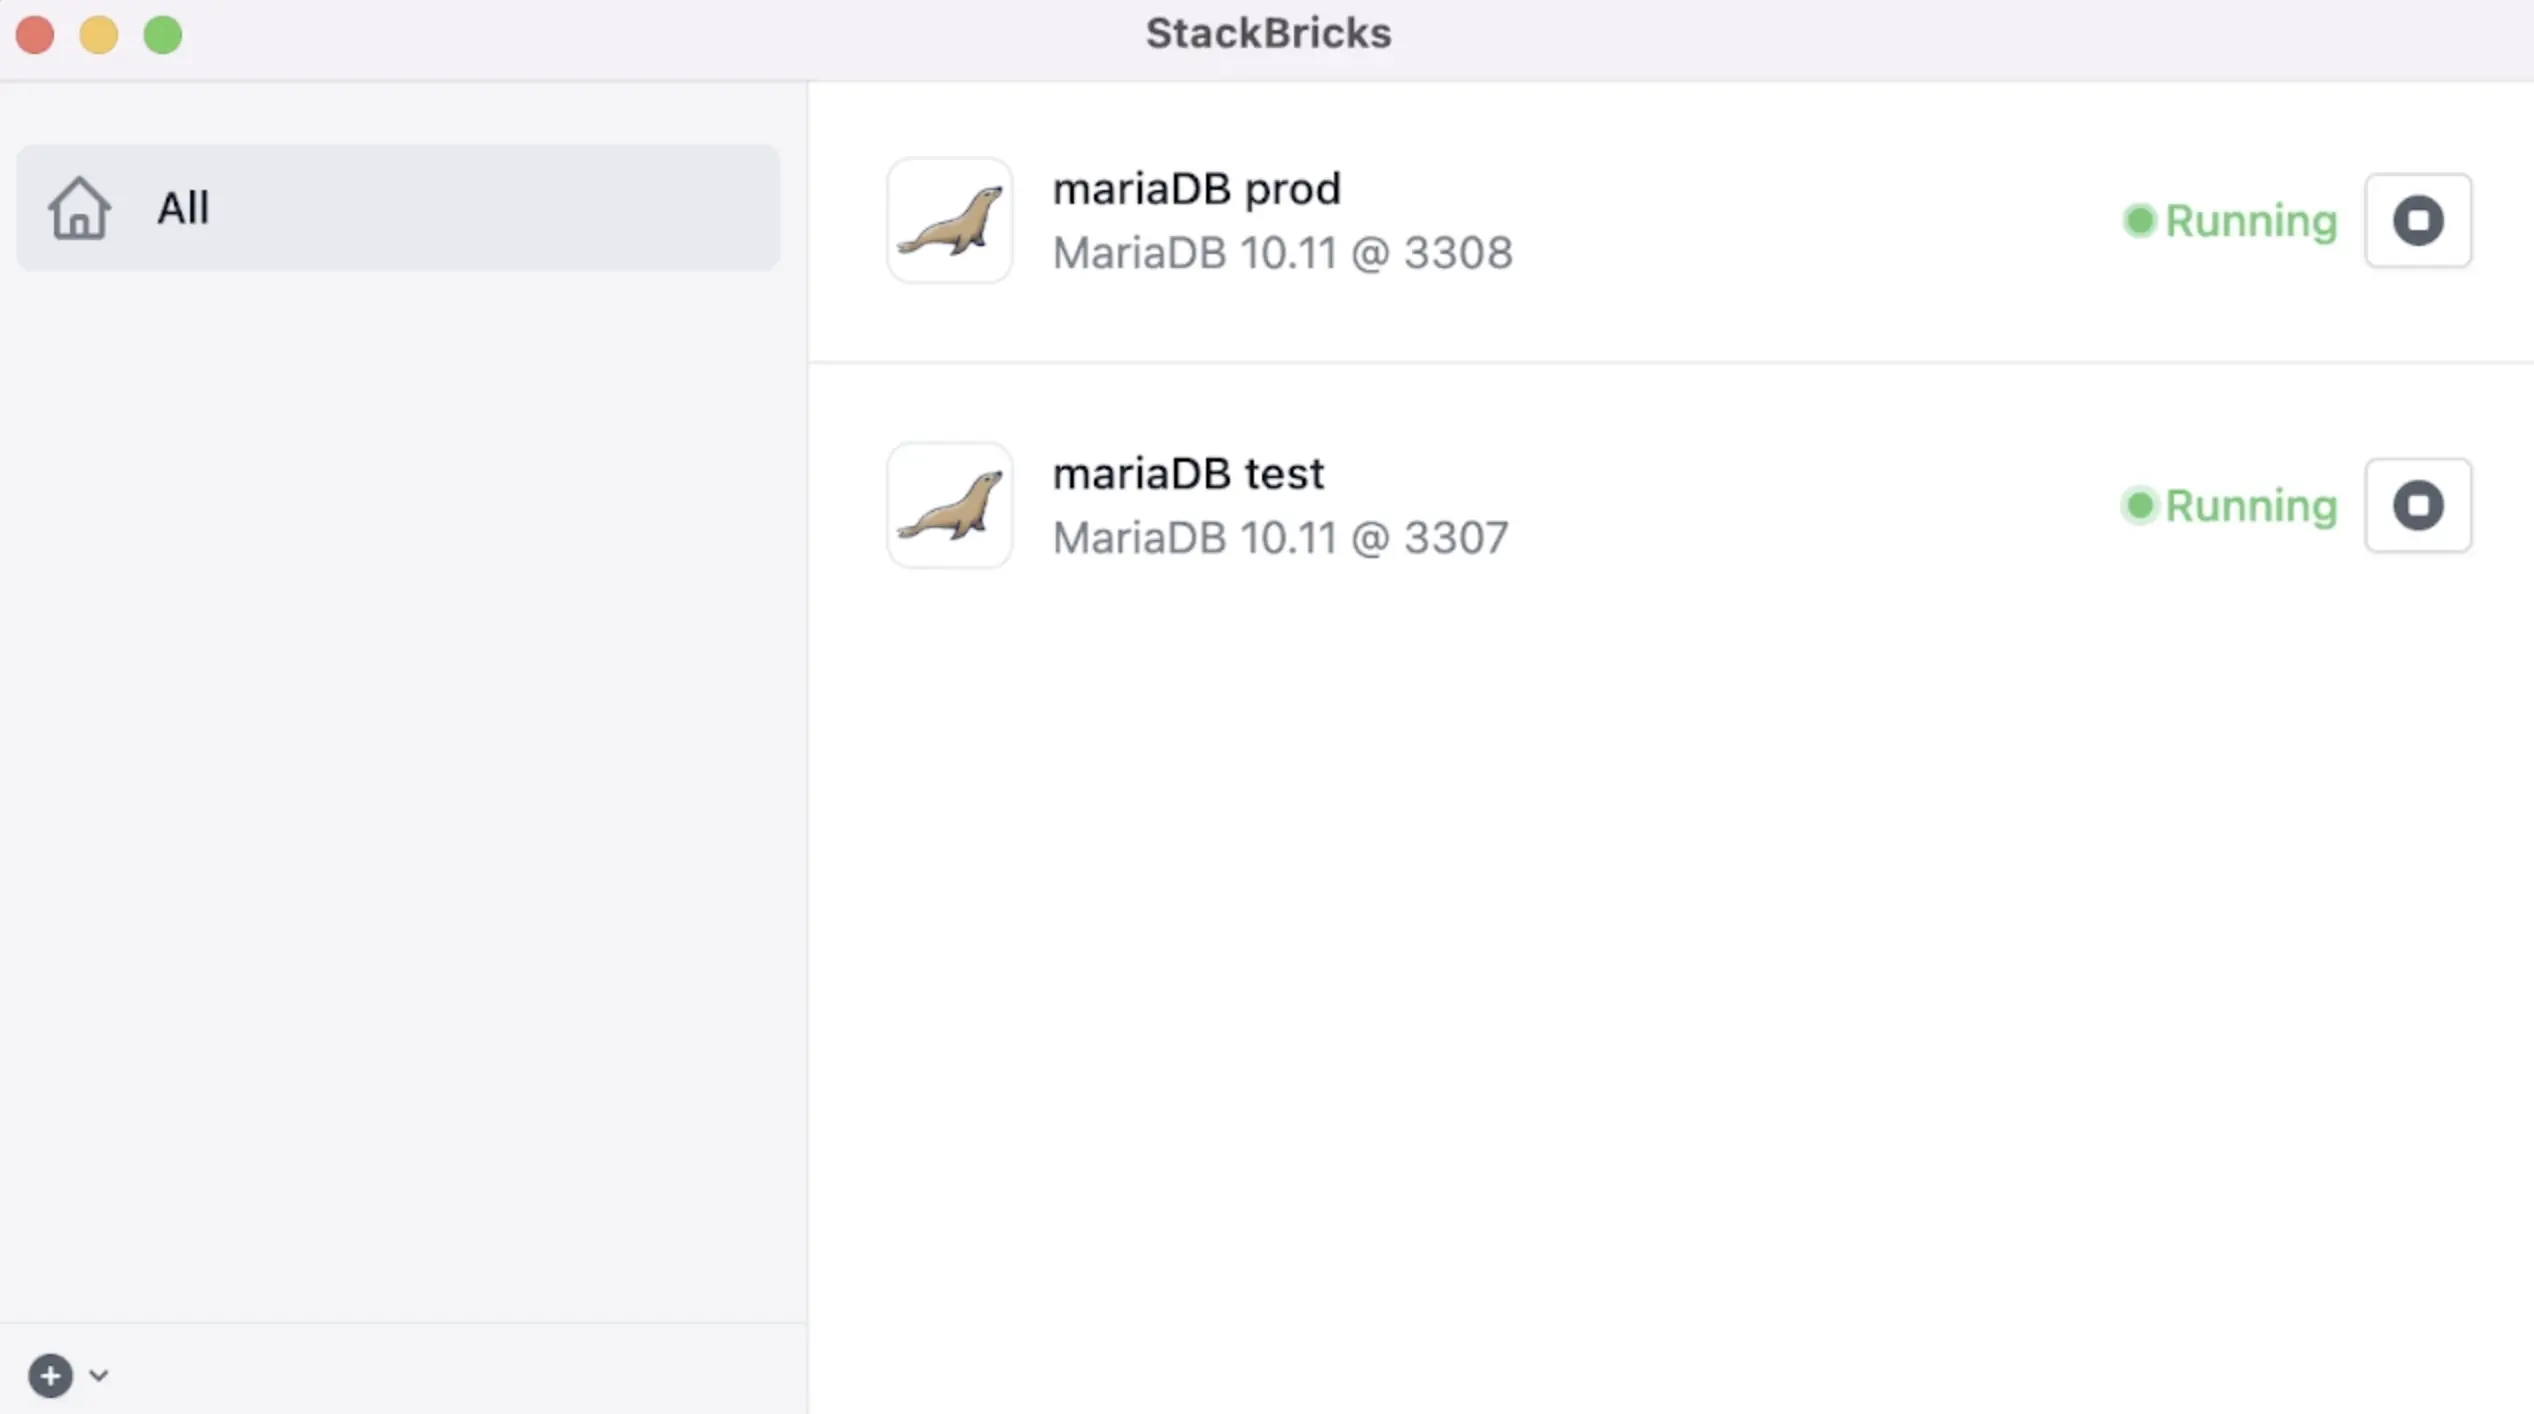Select the MariaDB 10.11 @ 3307 subtitle

pyautogui.click(x=1280, y=538)
